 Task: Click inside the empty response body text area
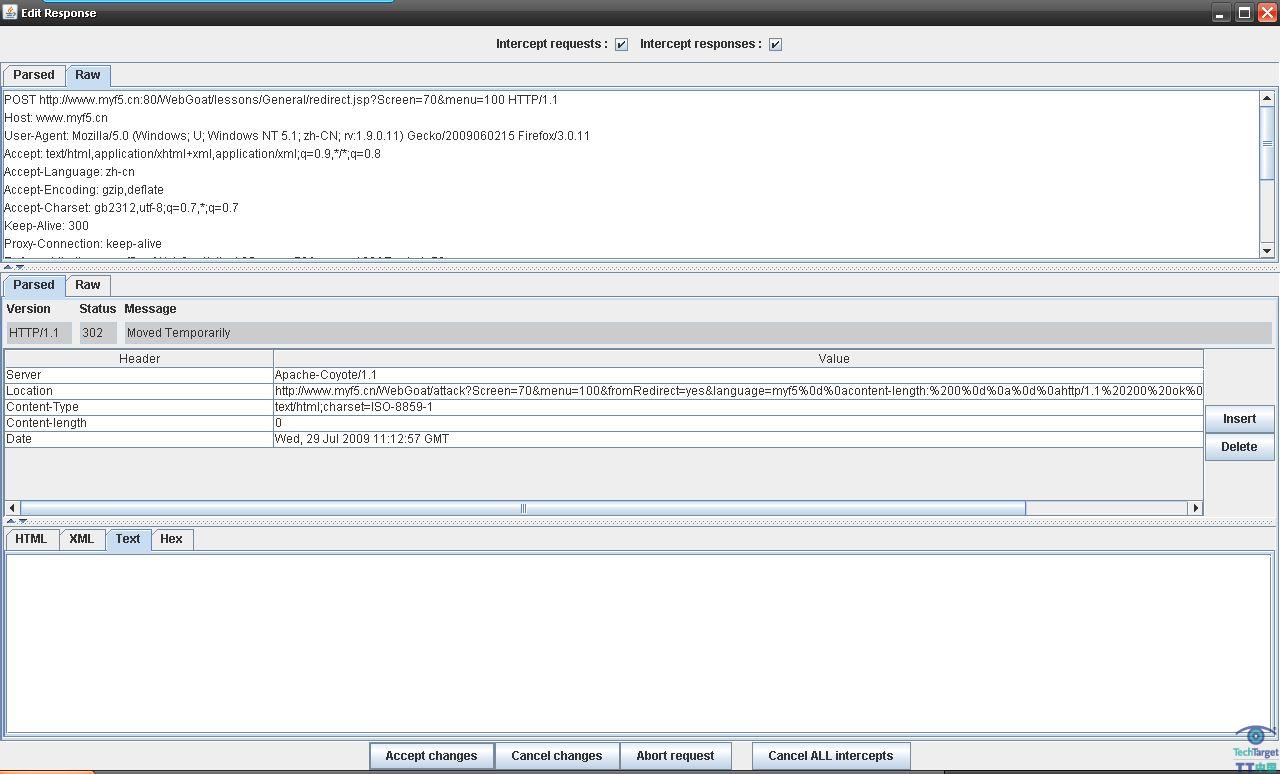pyautogui.click(x=638, y=643)
